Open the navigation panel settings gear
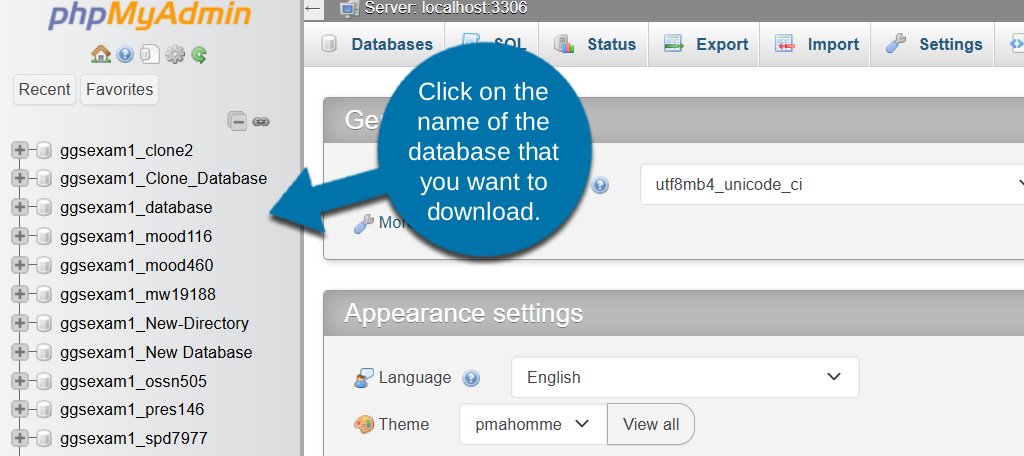Screen dimensions: 1024x456 point(175,55)
